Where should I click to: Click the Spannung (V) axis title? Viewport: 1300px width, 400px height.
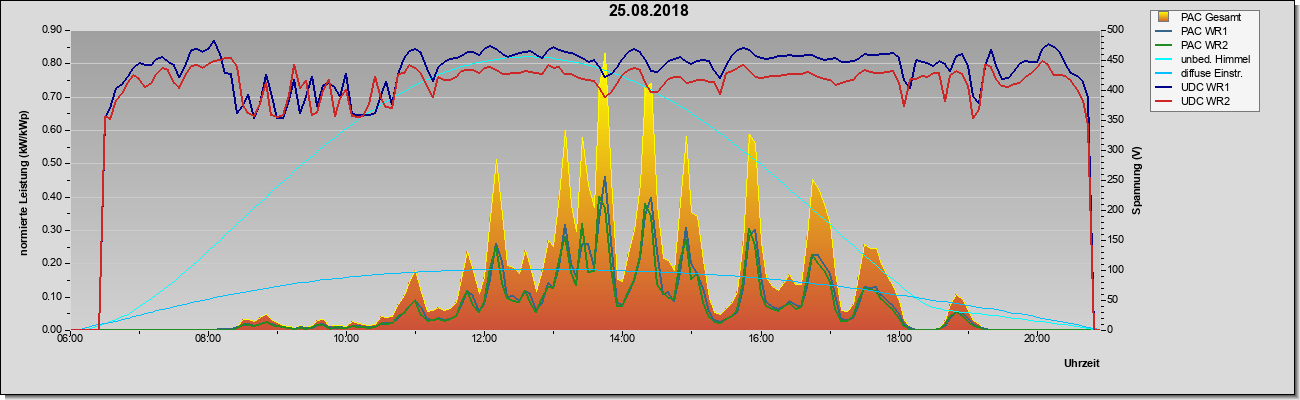(x=1137, y=181)
